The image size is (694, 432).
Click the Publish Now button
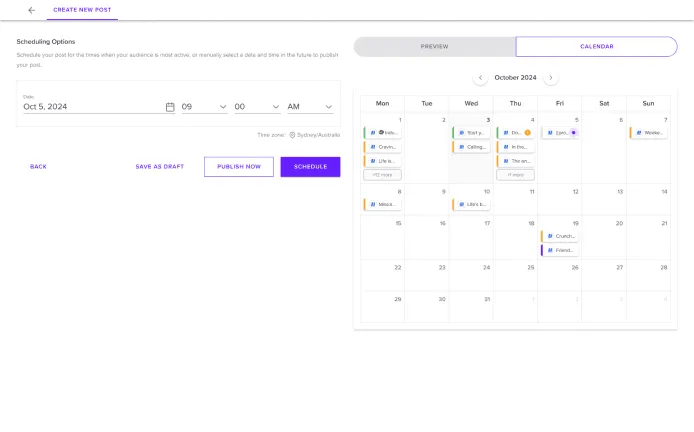239,167
